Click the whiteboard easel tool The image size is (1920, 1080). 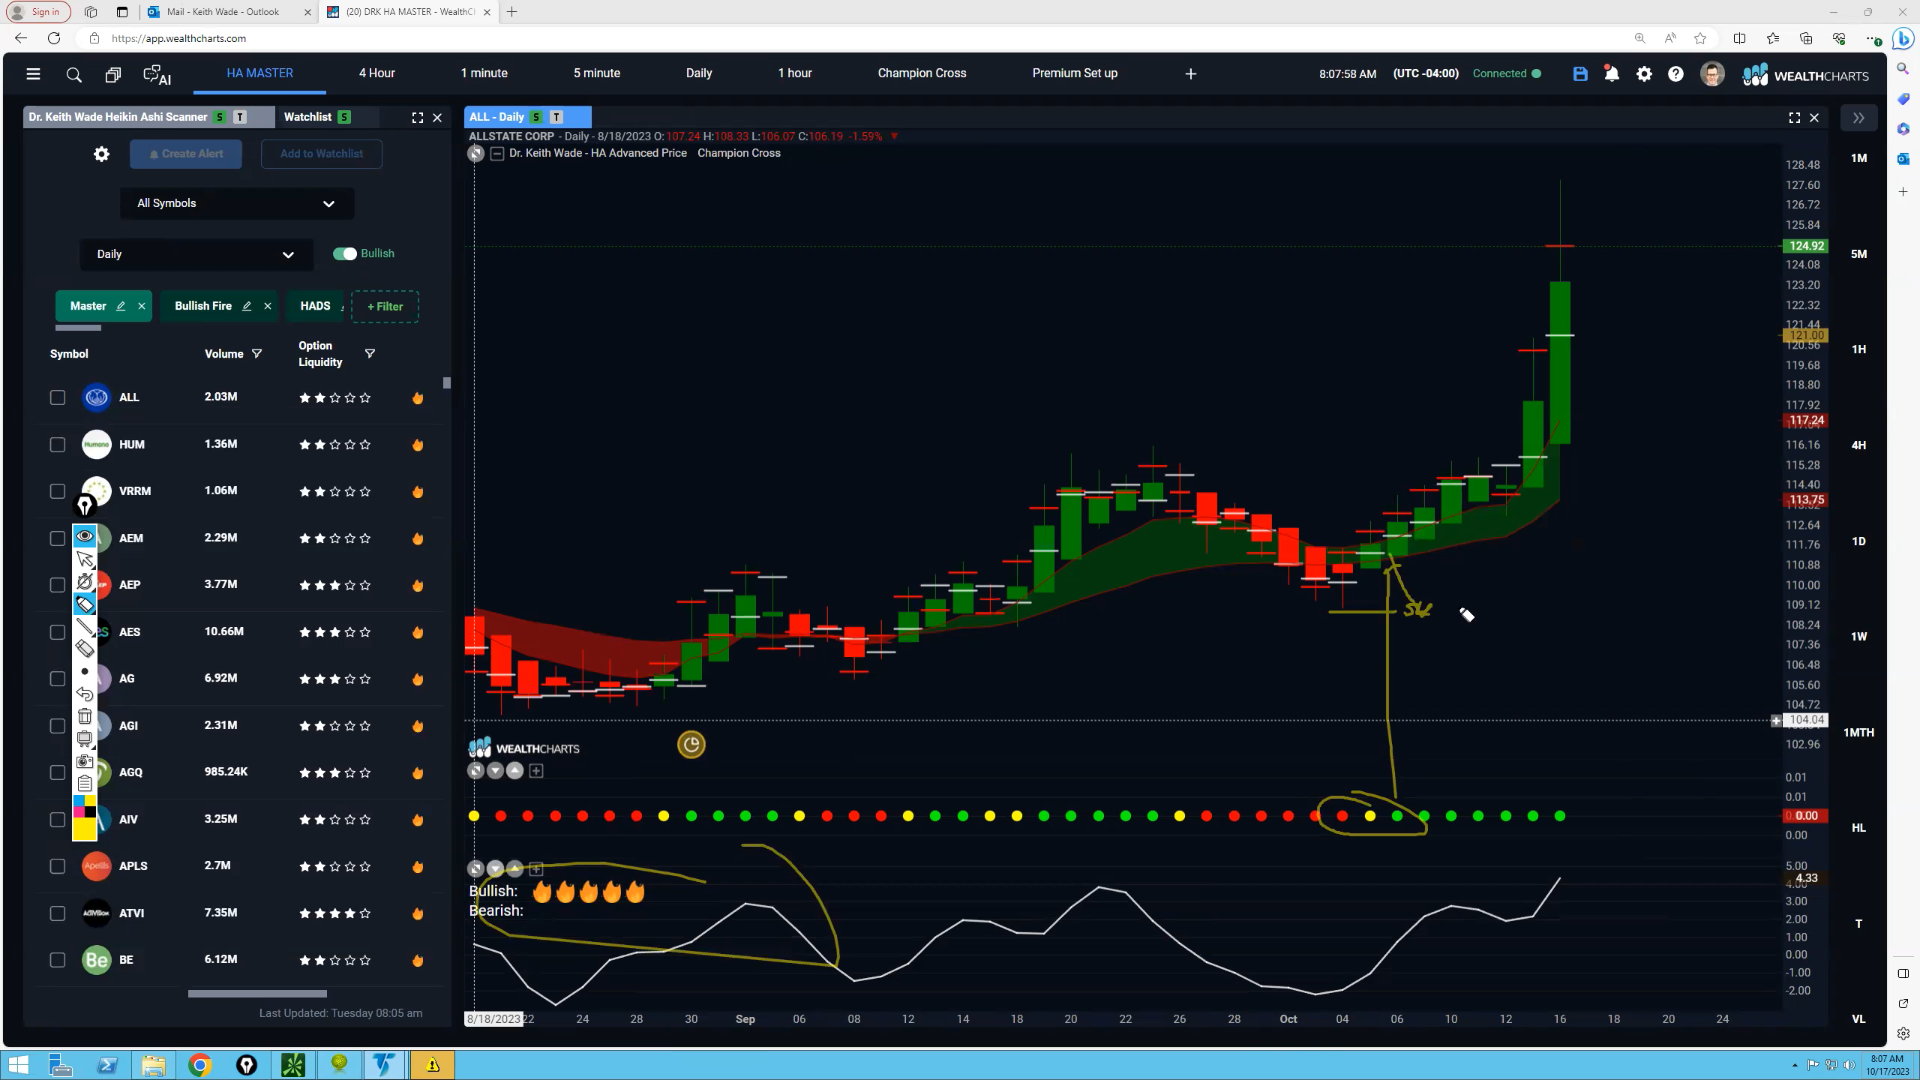click(85, 739)
